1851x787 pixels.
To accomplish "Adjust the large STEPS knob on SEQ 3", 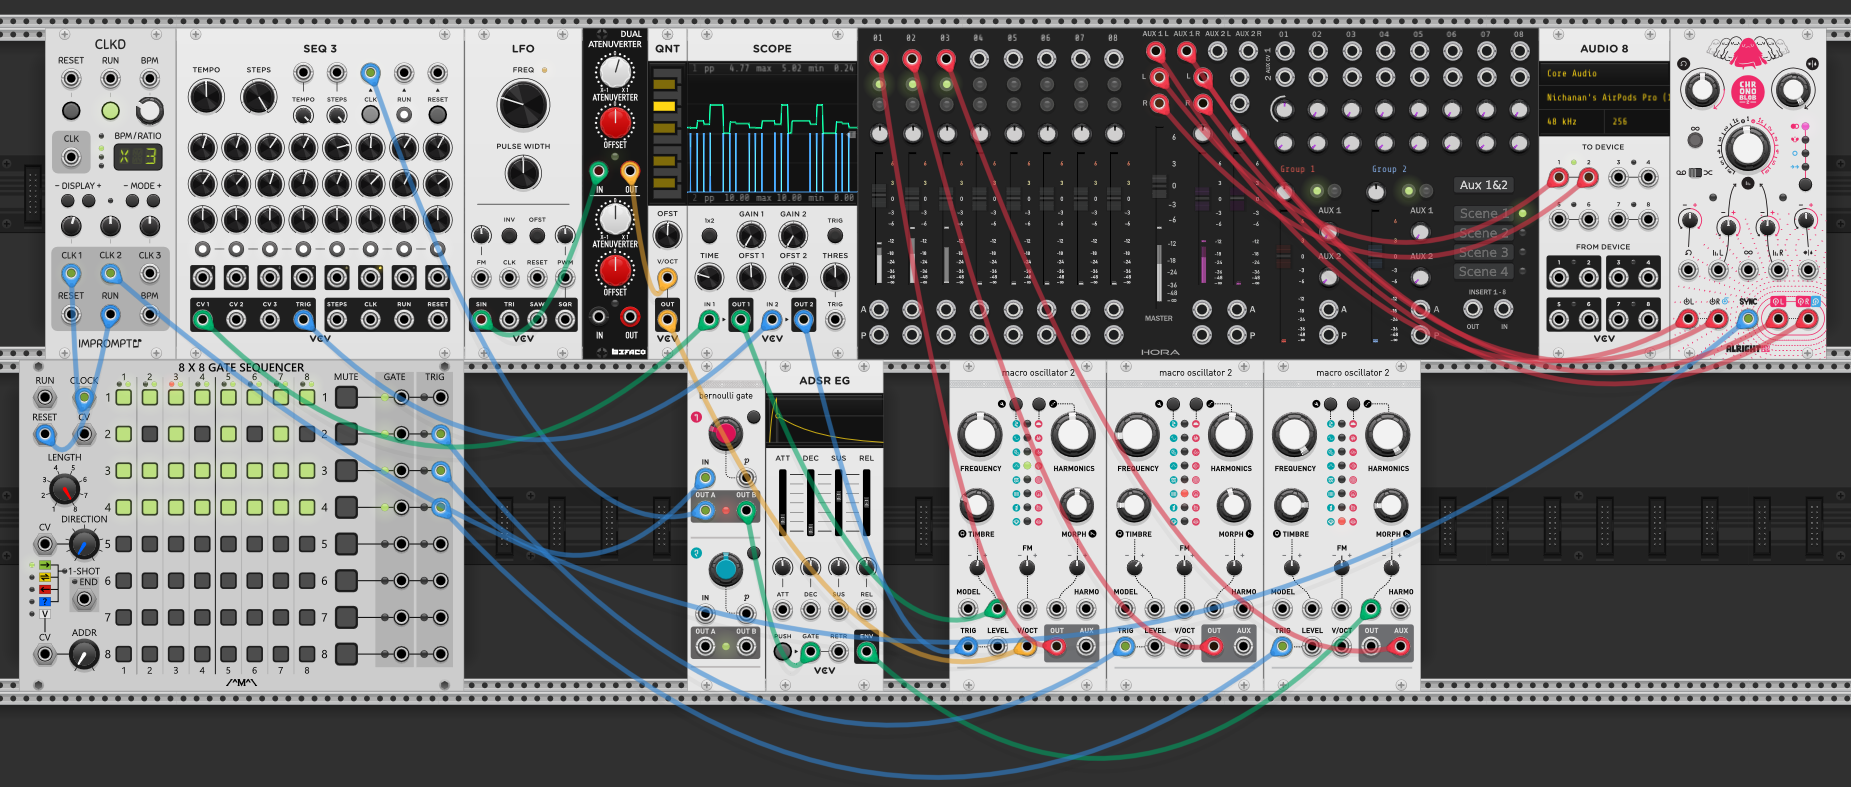I will (x=258, y=97).
